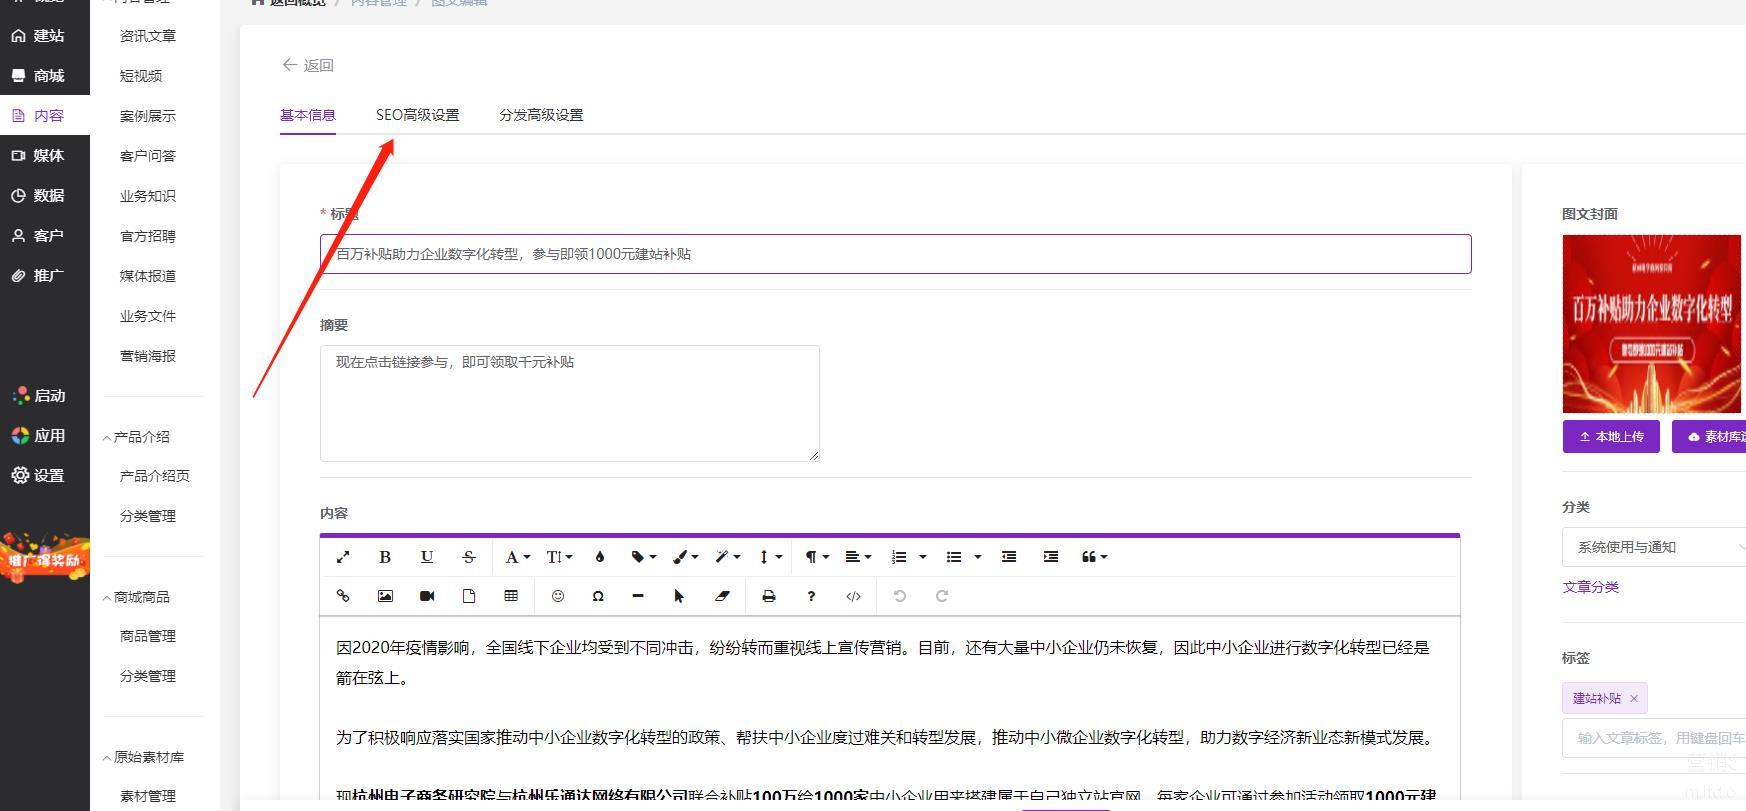Insert an image into the content

(x=385, y=596)
